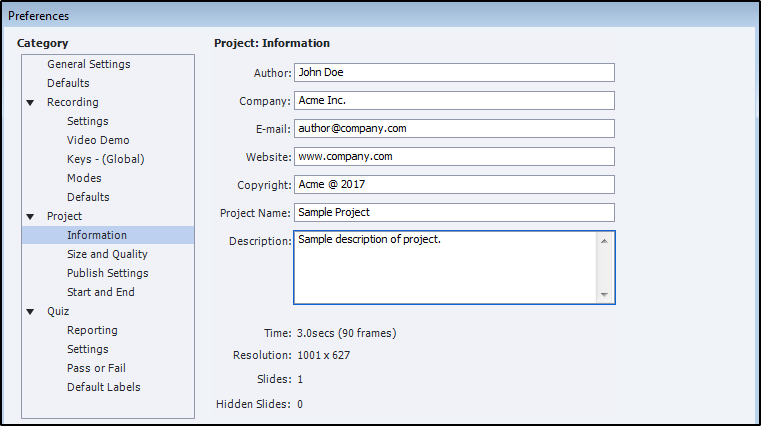Select the top-level Defaults category
The height and width of the screenshot is (426, 761).
[68, 83]
